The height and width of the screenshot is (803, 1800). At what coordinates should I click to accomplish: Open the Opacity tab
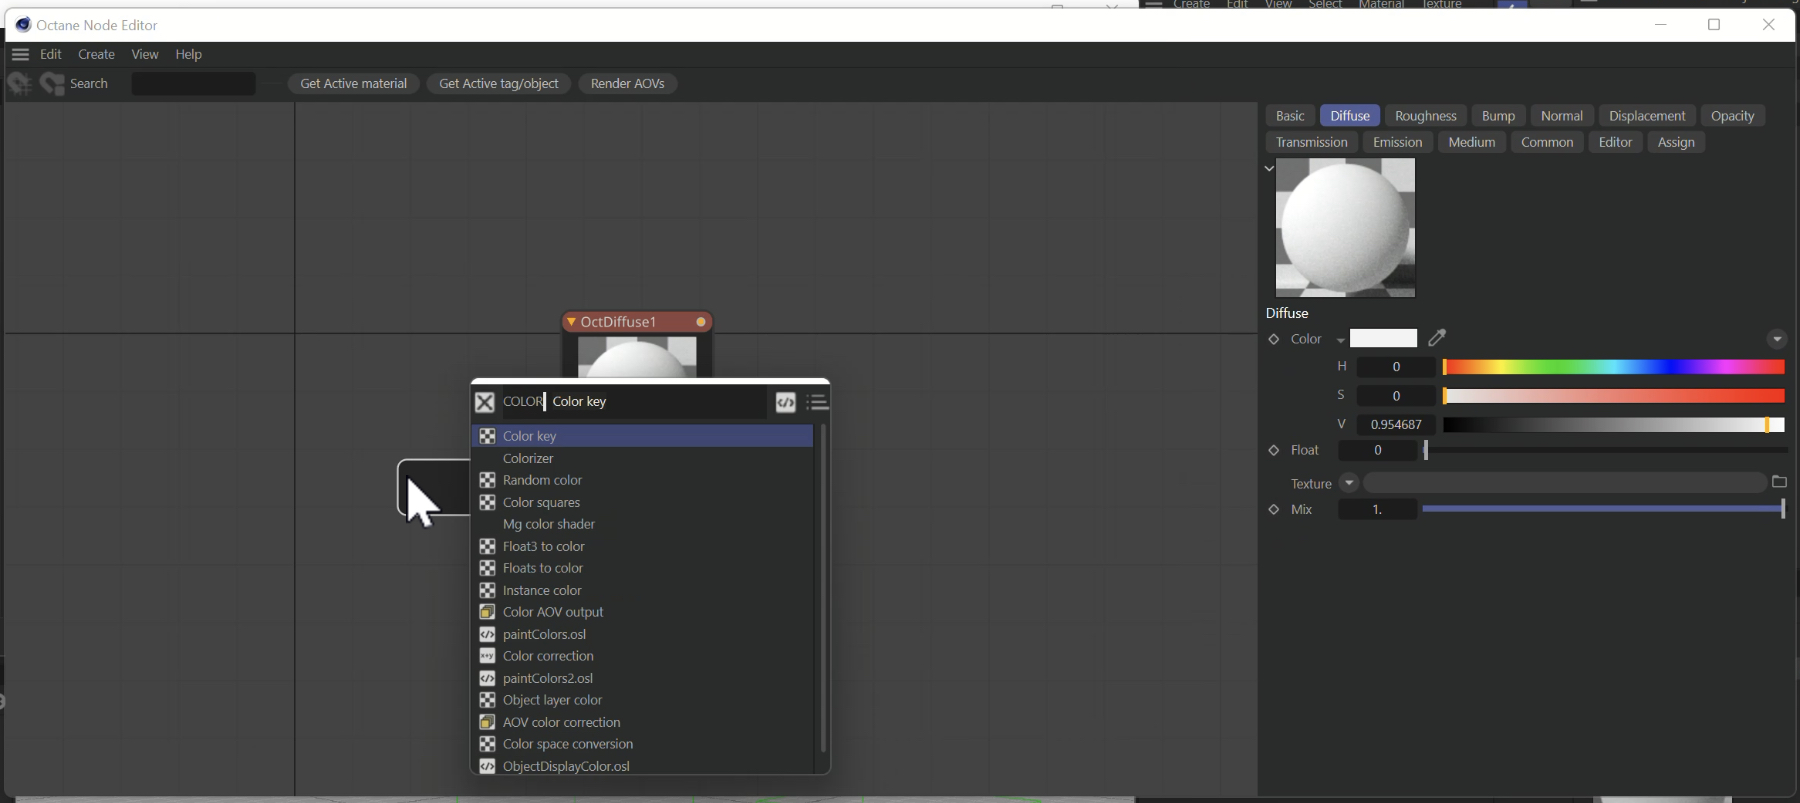click(x=1733, y=116)
